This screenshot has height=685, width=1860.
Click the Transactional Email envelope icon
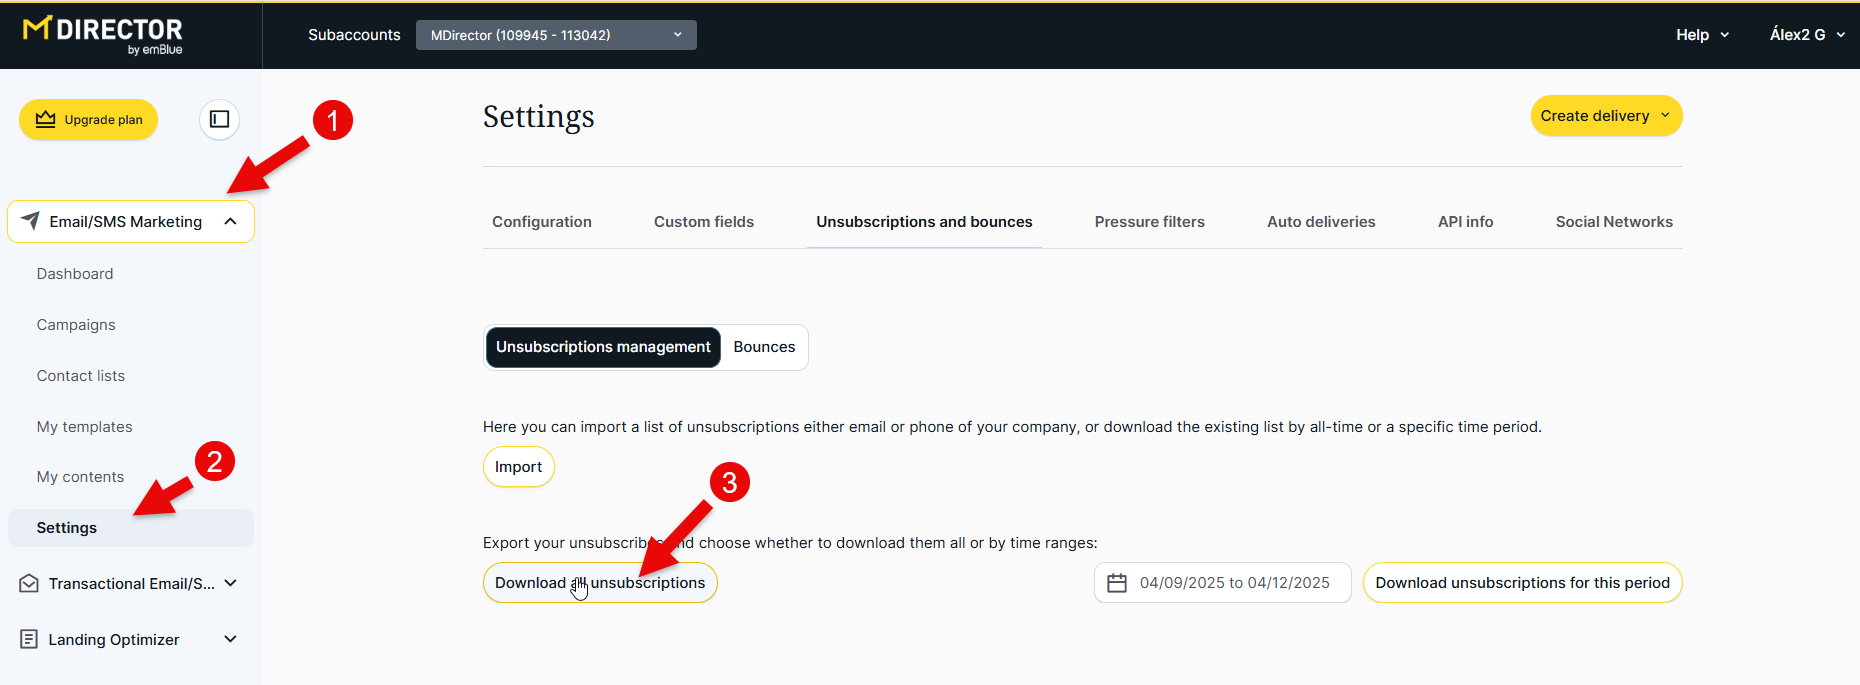point(29,583)
